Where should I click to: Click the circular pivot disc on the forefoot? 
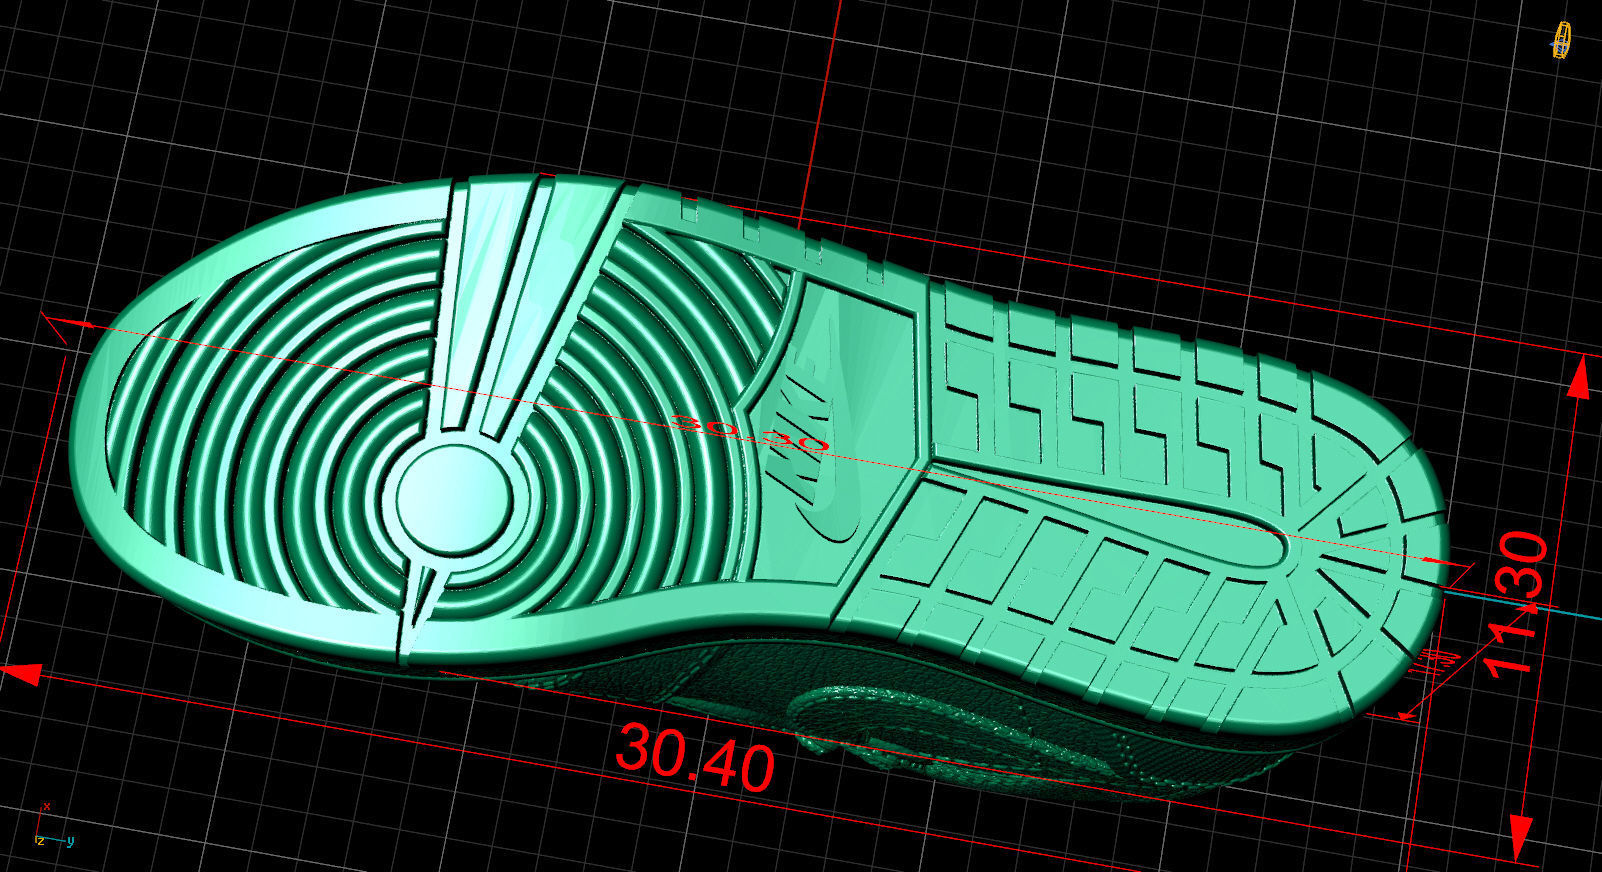453,500
